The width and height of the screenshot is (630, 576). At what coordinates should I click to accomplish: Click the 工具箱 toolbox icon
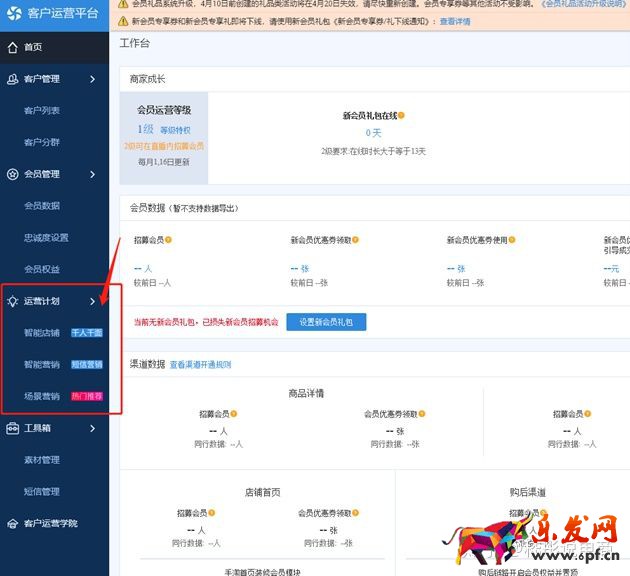pyautogui.click(x=13, y=428)
